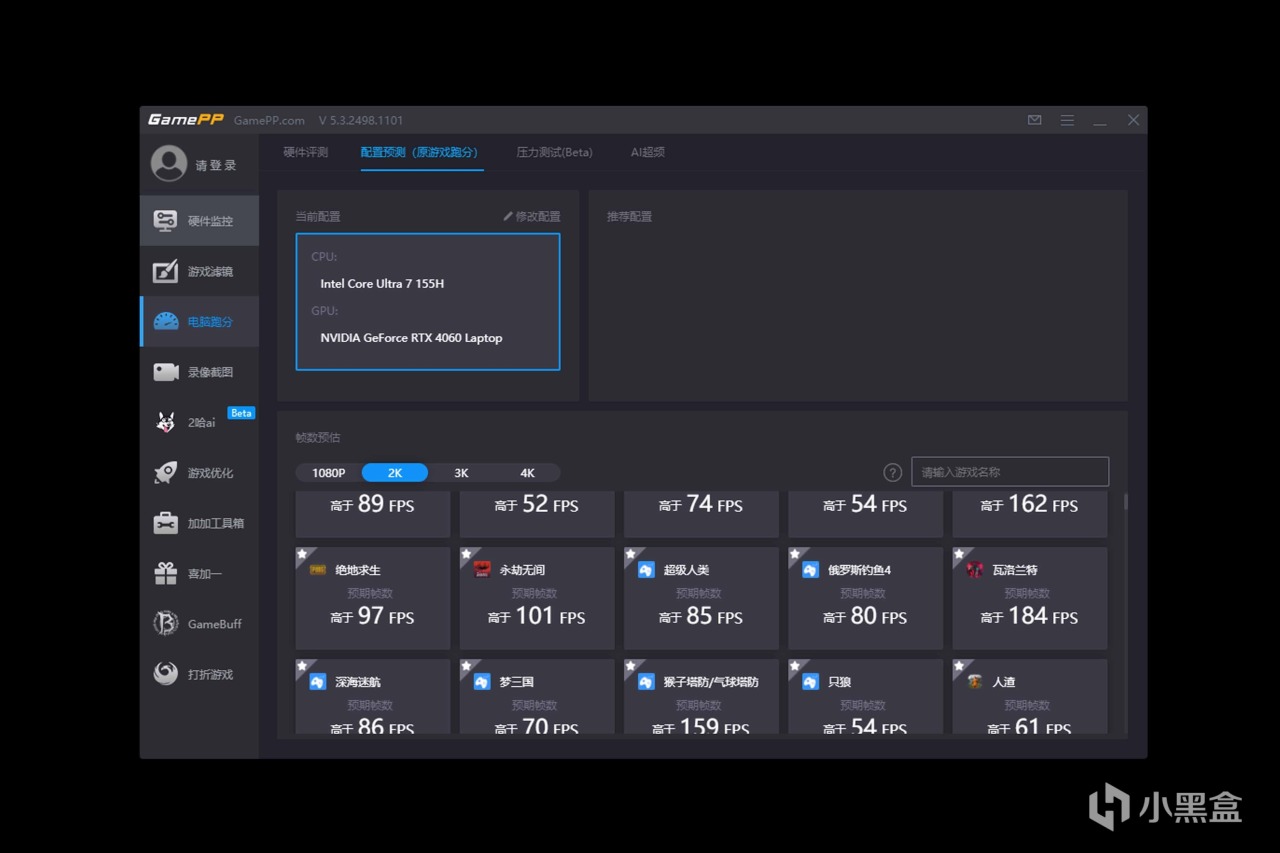The image size is (1280, 853).
Task: Click the 高于 162 FPS value
Action: pos(1029,504)
